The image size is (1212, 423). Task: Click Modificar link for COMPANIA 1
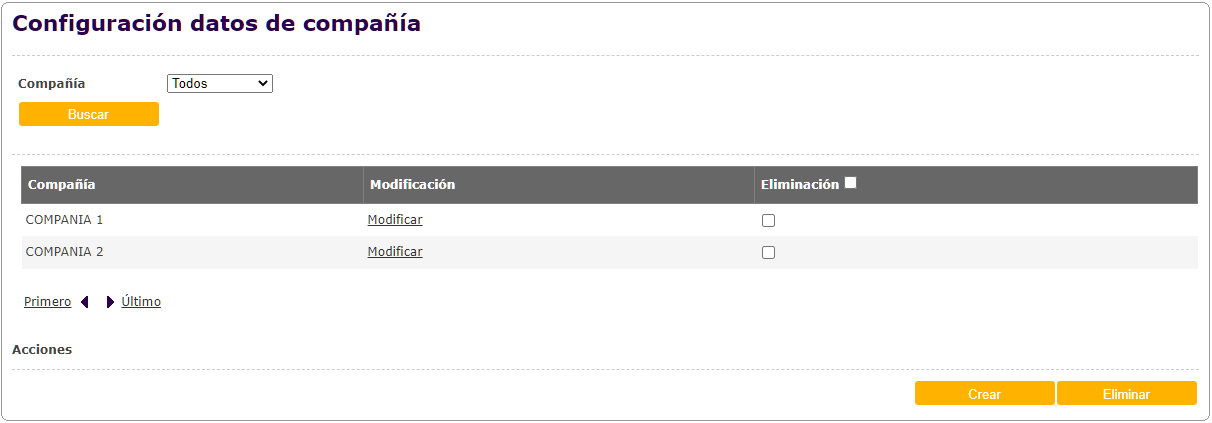tap(395, 220)
